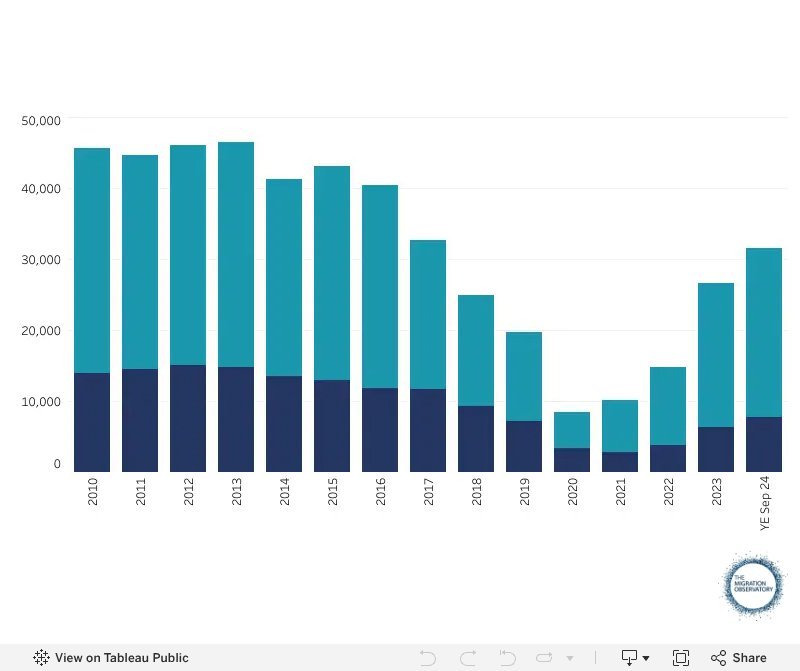Select the light teal segment of 2010 bar

coord(92,260)
